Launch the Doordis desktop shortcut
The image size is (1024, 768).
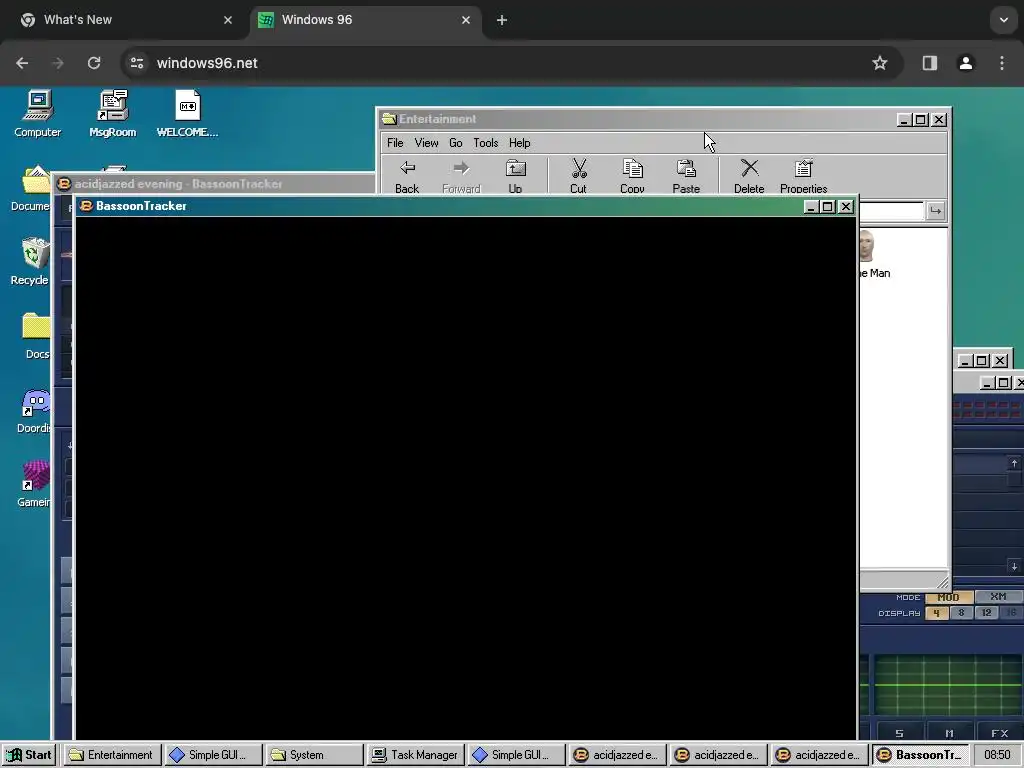pos(34,411)
